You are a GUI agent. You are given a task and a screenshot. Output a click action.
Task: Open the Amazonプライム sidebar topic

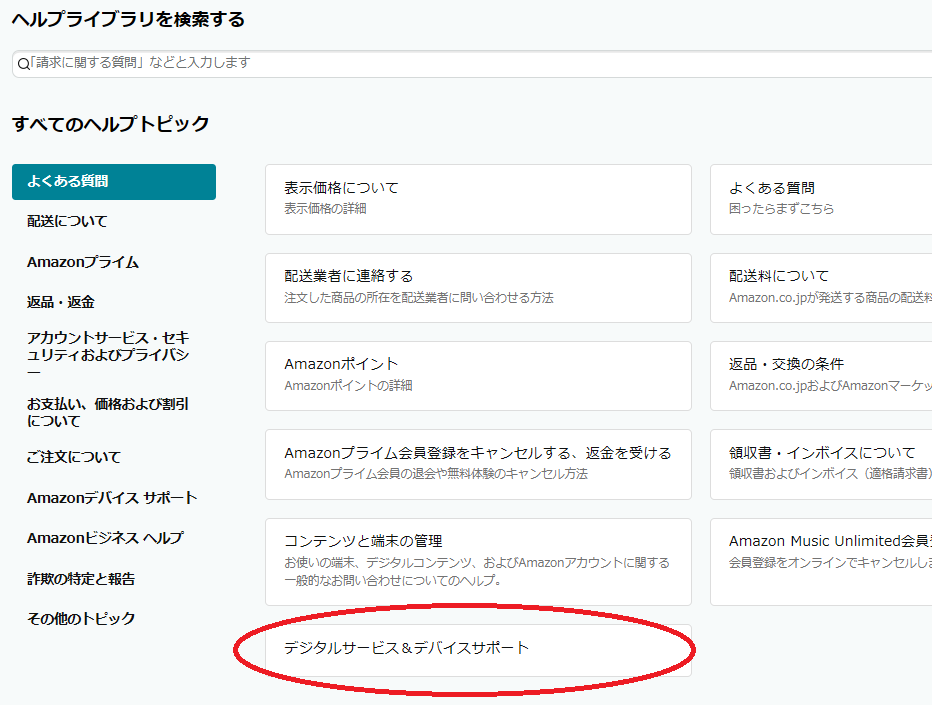(x=83, y=262)
